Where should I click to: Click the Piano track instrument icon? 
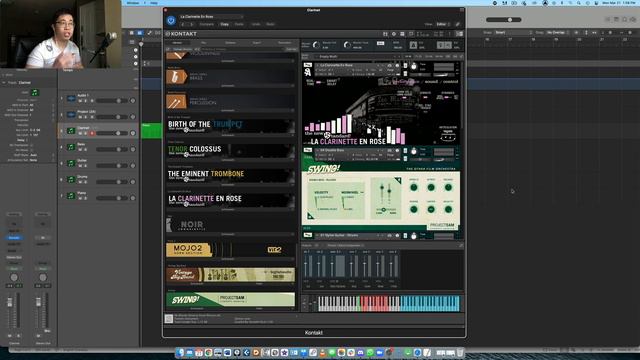click(x=71, y=196)
